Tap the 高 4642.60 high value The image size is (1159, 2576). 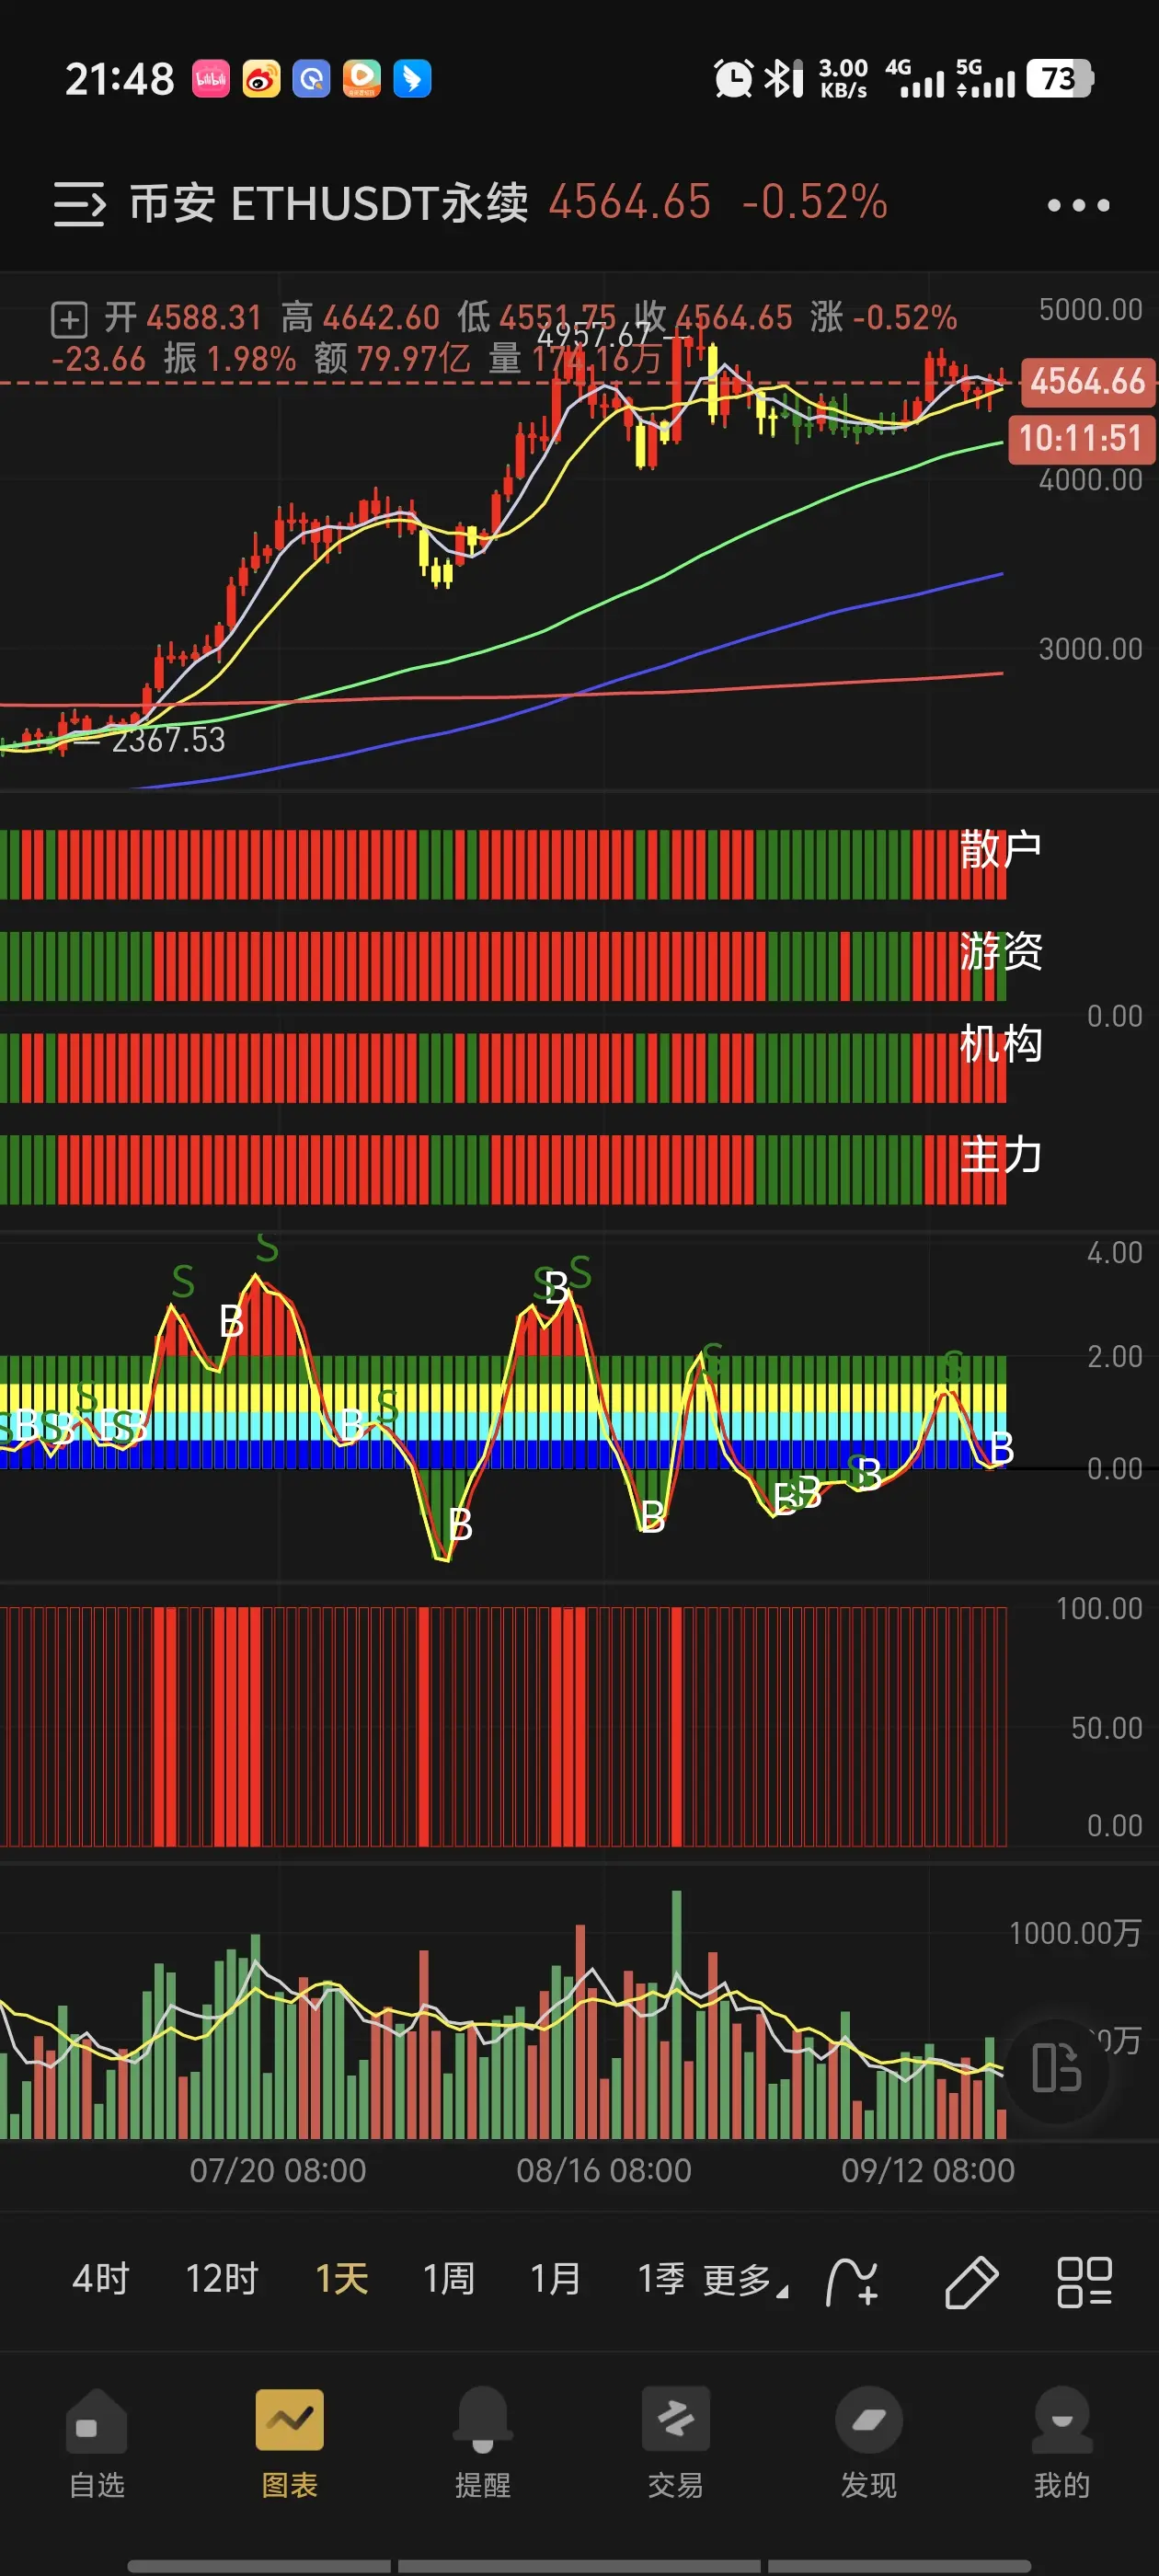click(360, 318)
